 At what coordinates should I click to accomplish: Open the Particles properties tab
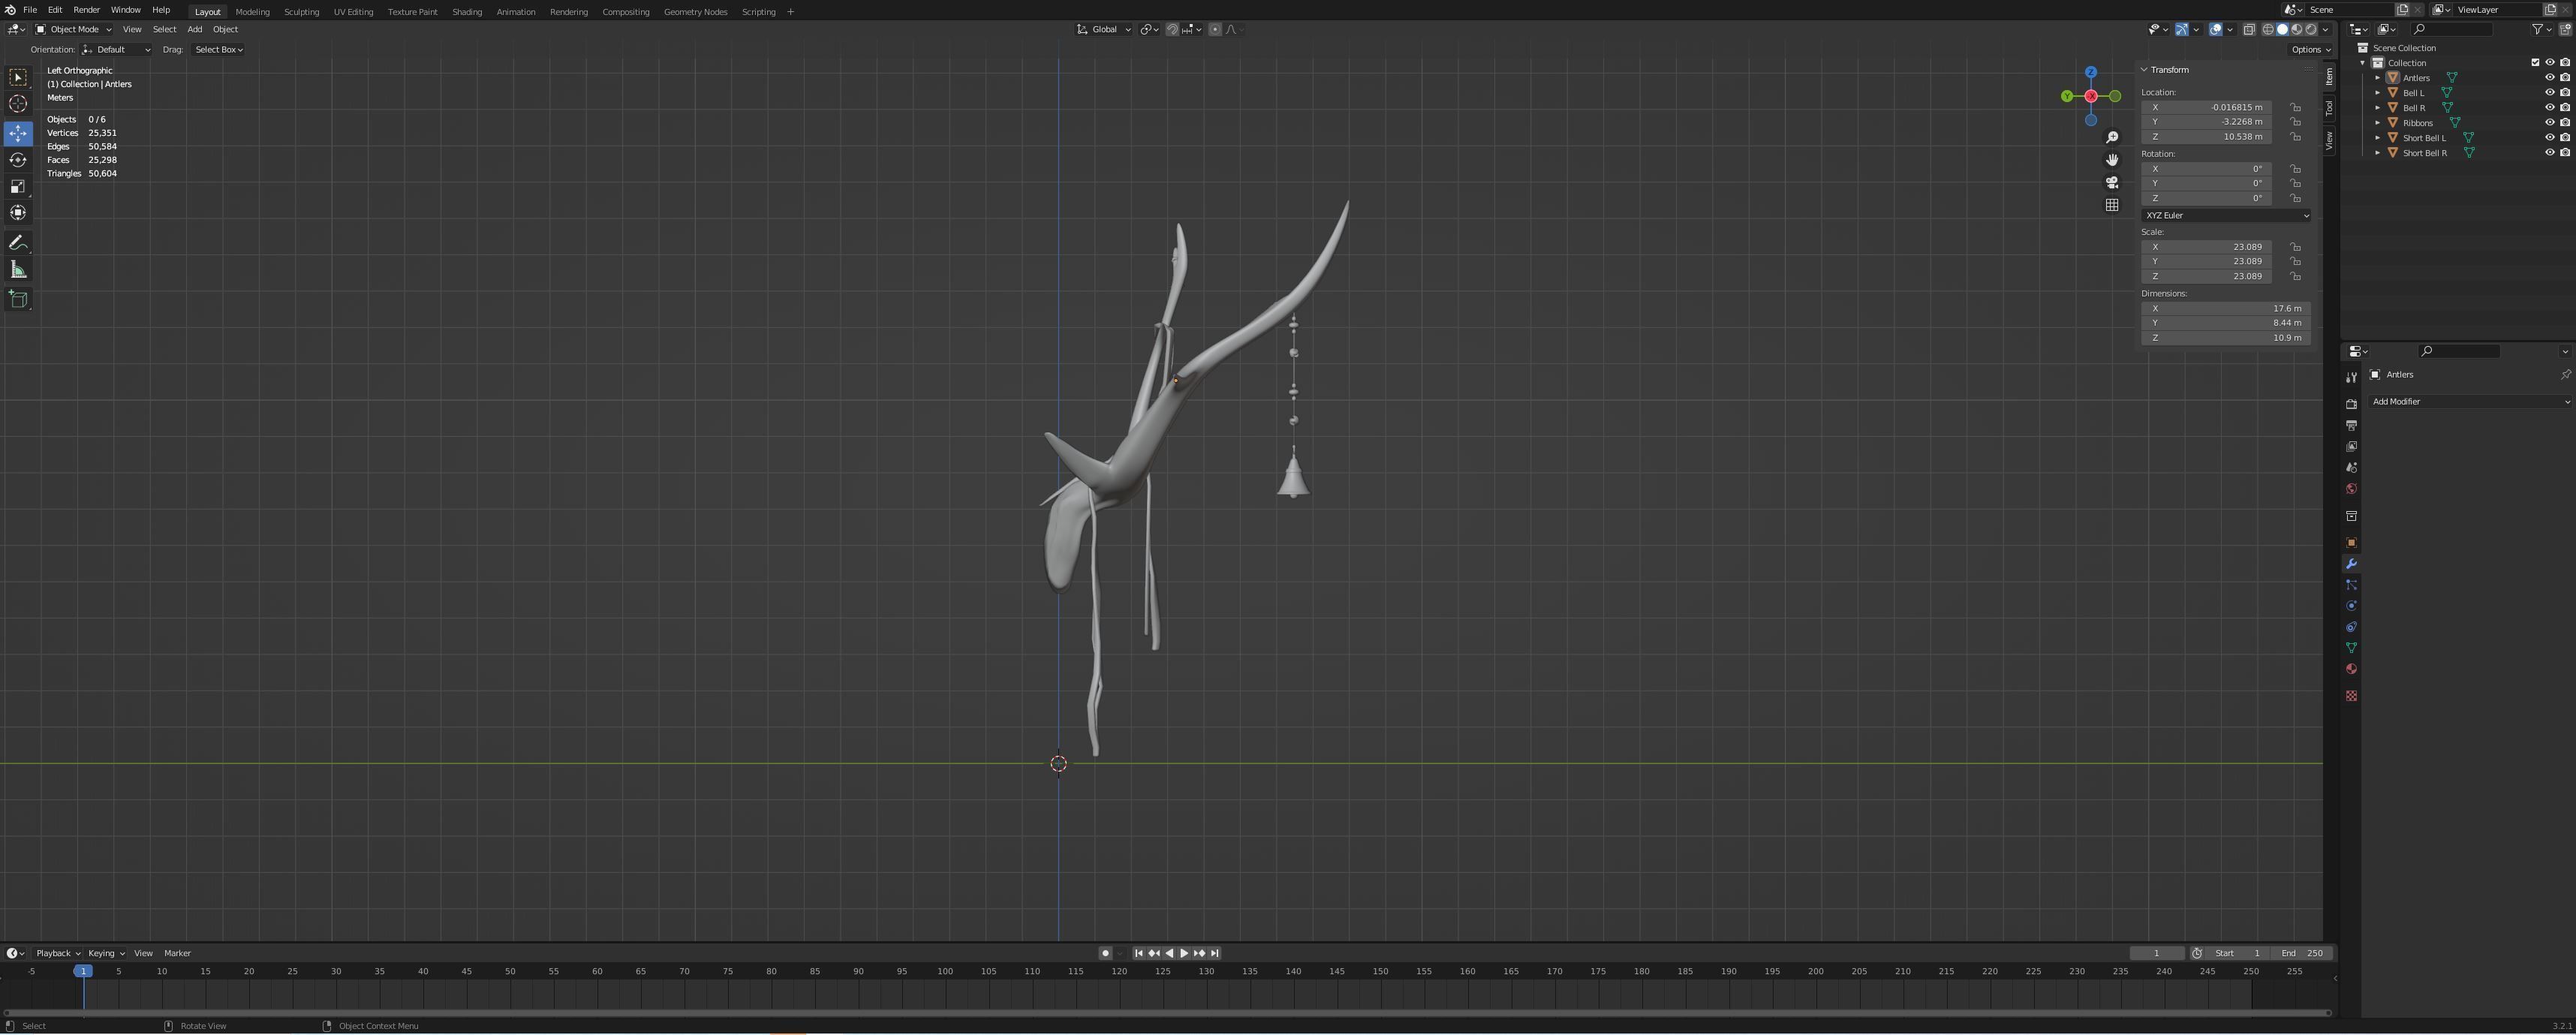(x=2351, y=585)
